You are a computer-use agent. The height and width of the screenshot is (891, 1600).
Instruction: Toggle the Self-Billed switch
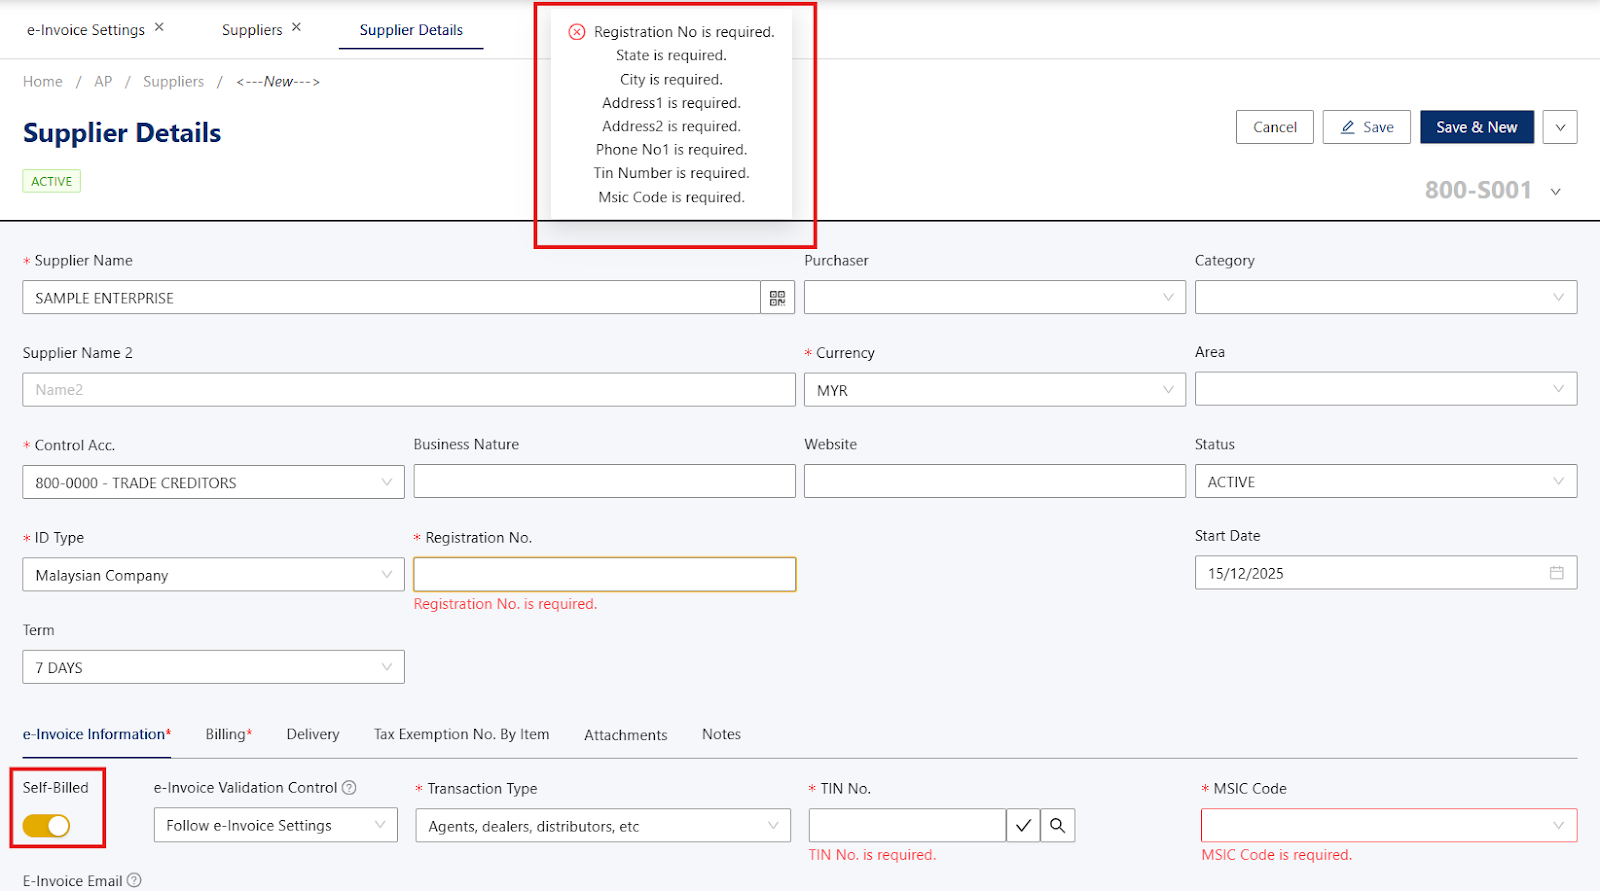(x=46, y=825)
